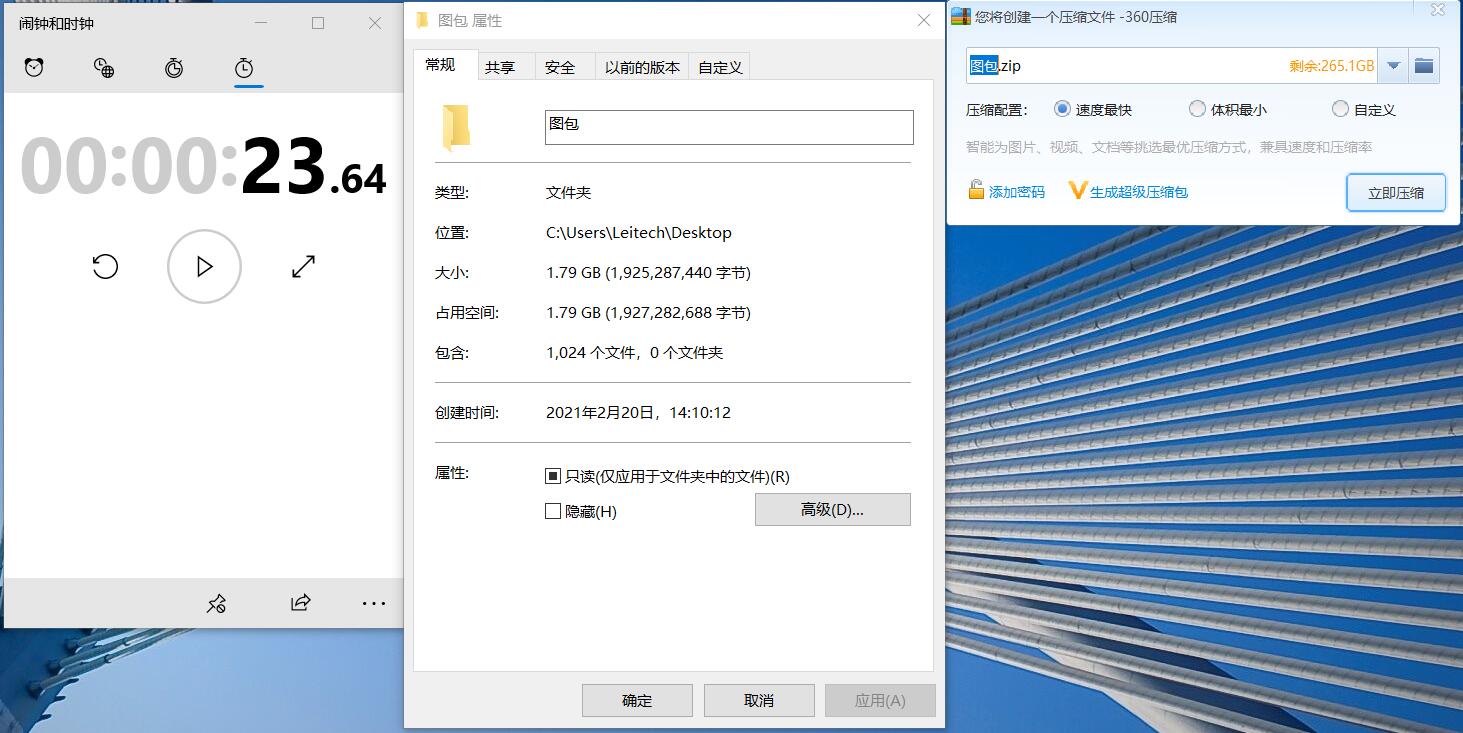Image resolution: width=1463 pixels, height=733 pixels.
Task: Select the 速度最快 compression option
Action: click(1063, 109)
